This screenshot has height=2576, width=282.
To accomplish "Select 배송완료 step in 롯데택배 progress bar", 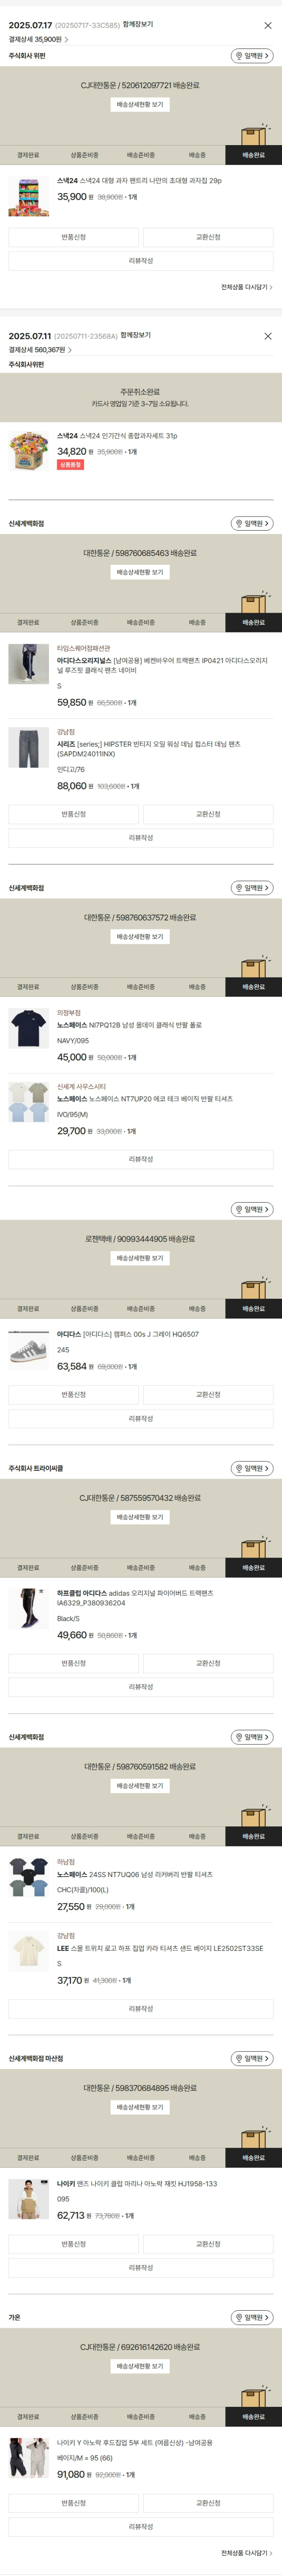I will [x=253, y=1308].
